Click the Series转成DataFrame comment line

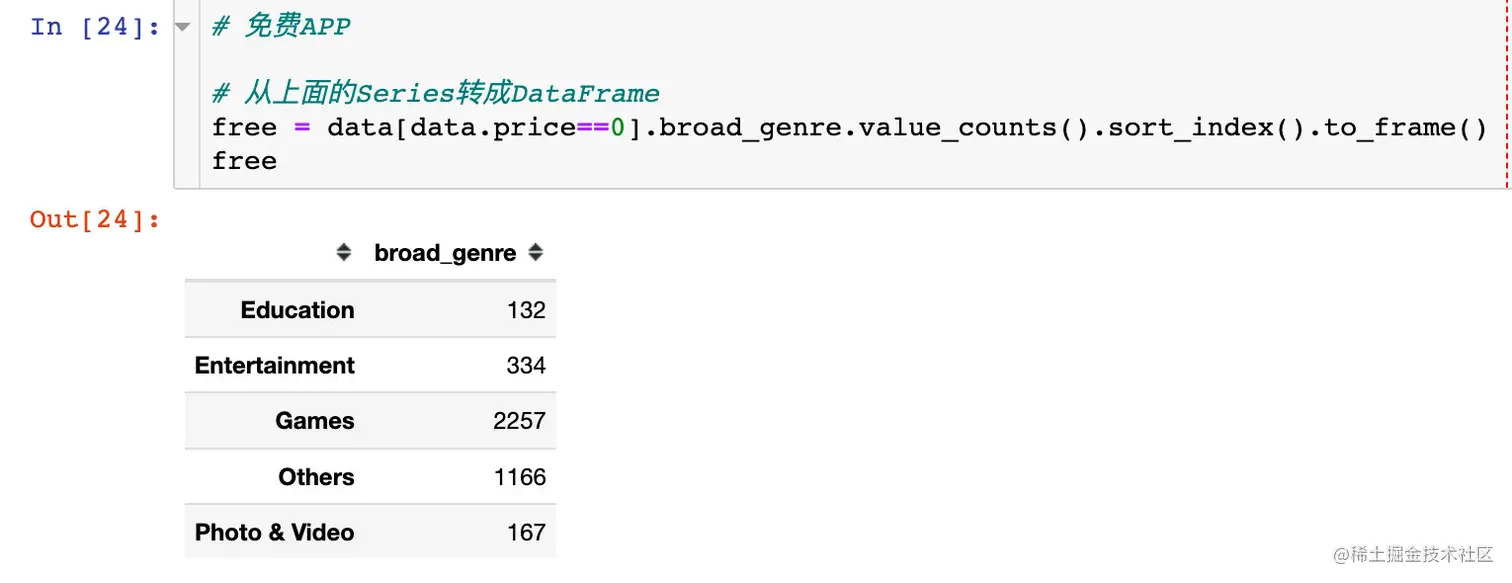pos(436,94)
